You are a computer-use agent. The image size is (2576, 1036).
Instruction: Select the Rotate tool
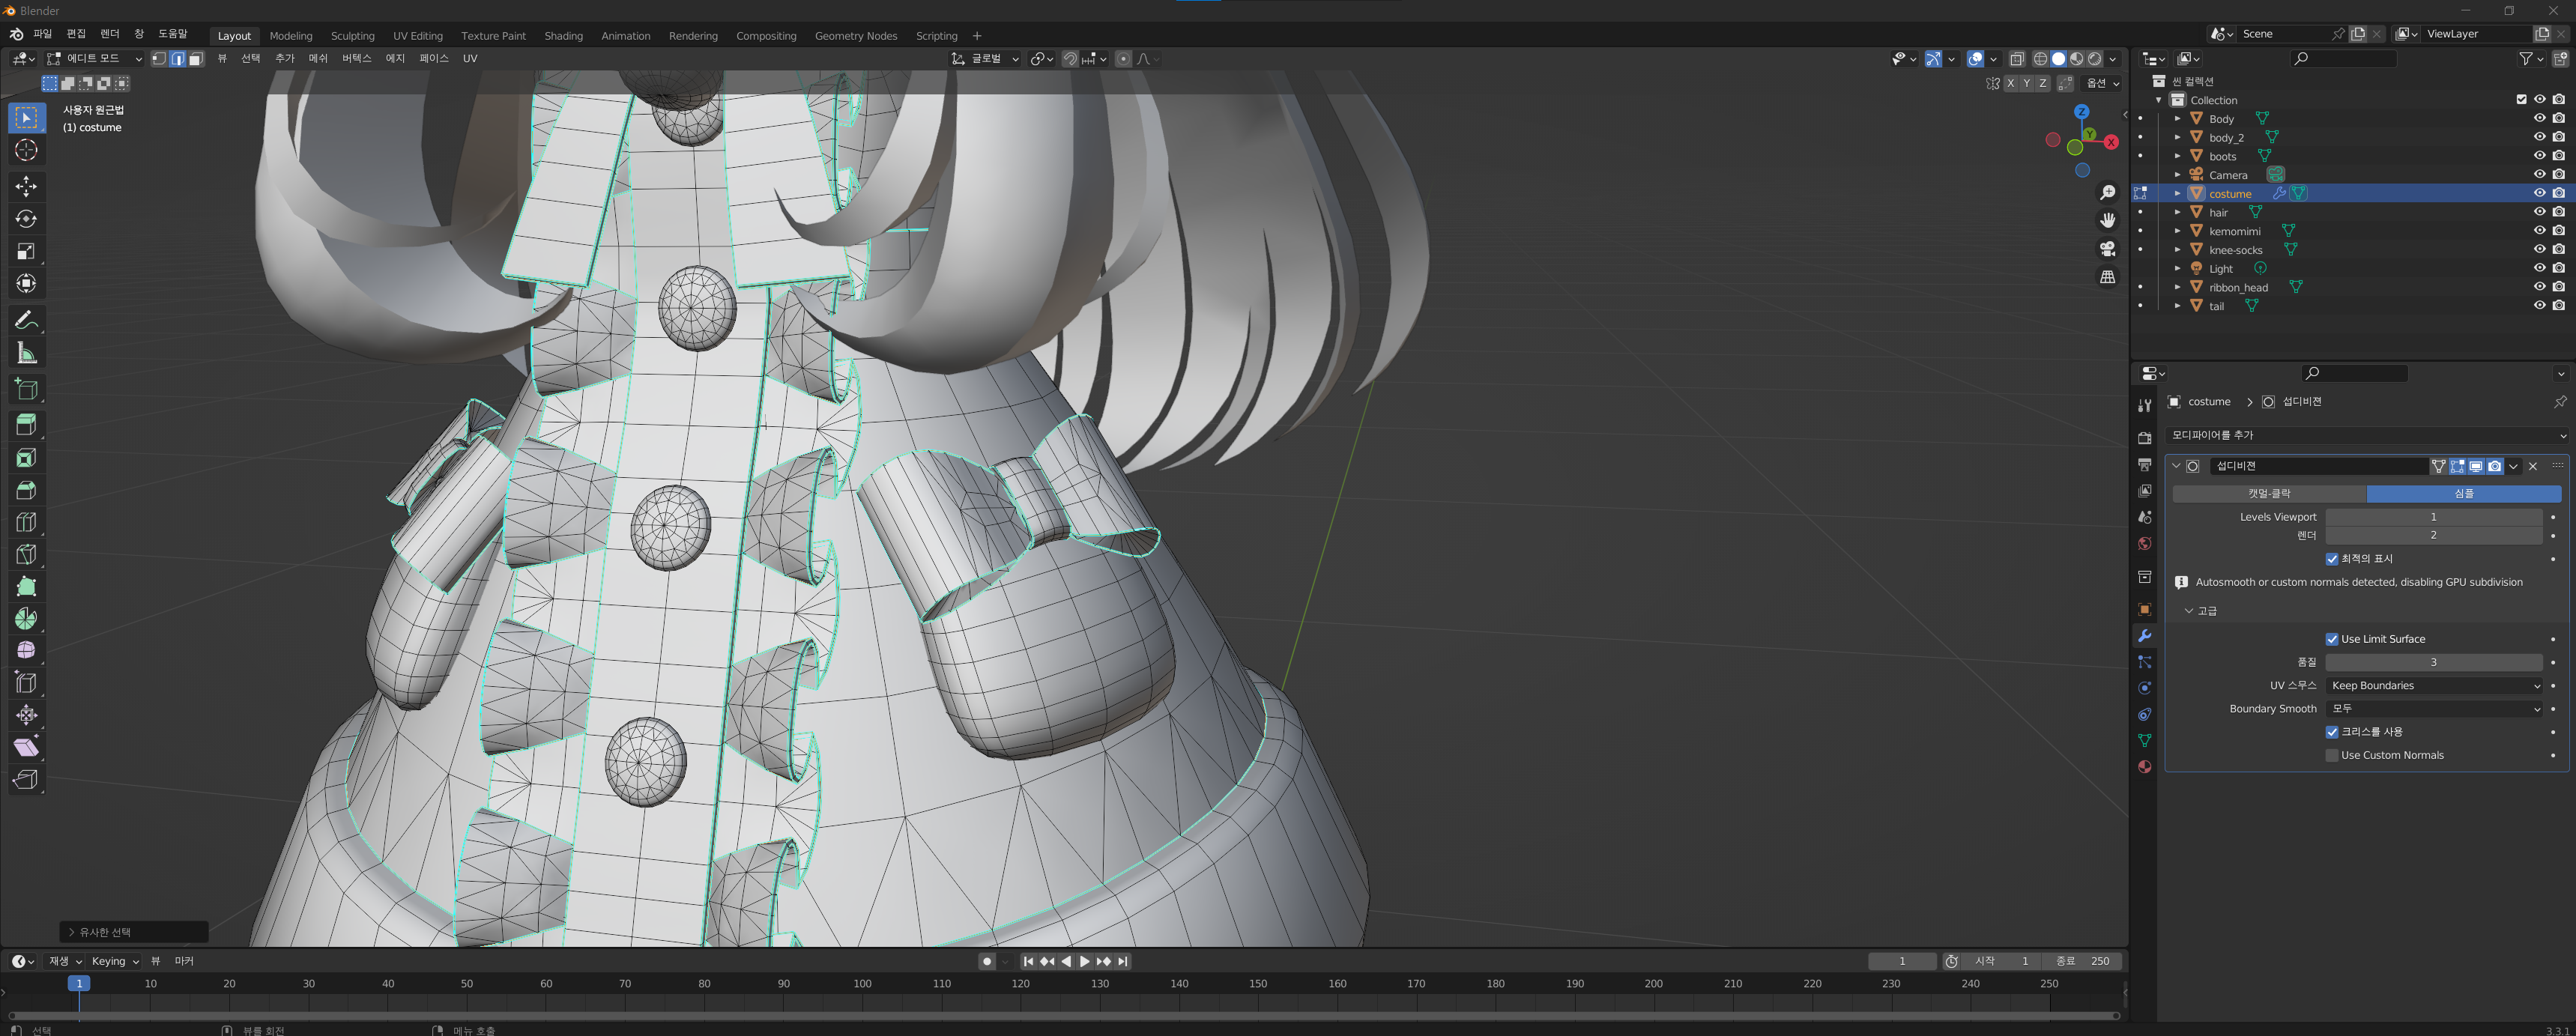click(x=26, y=219)
